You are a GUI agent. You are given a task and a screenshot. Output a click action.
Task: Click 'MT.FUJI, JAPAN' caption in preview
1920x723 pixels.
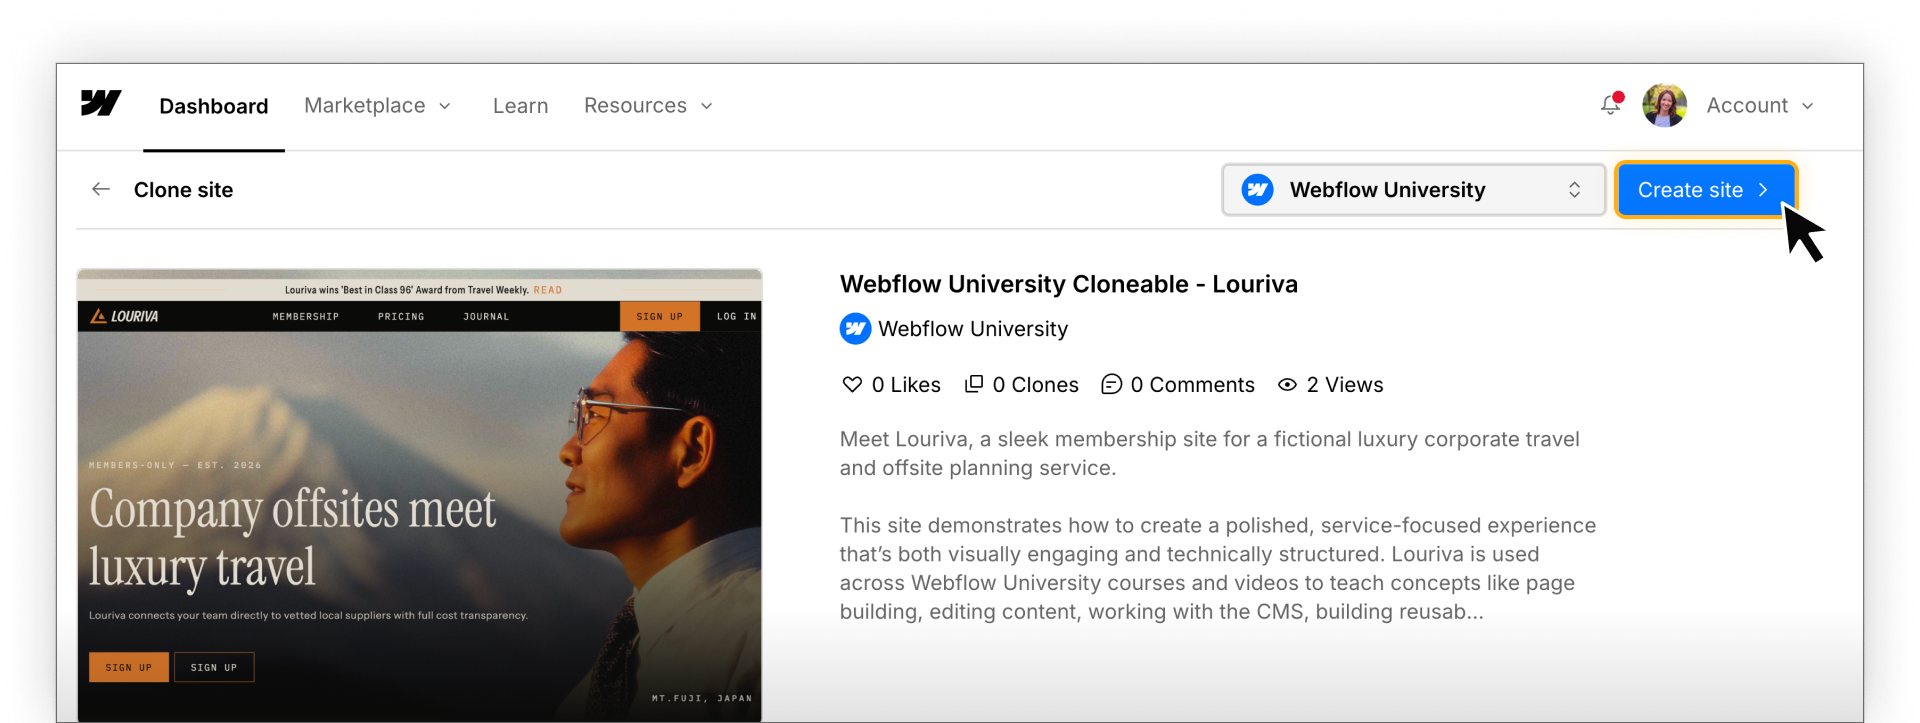[x=702, y=698]
